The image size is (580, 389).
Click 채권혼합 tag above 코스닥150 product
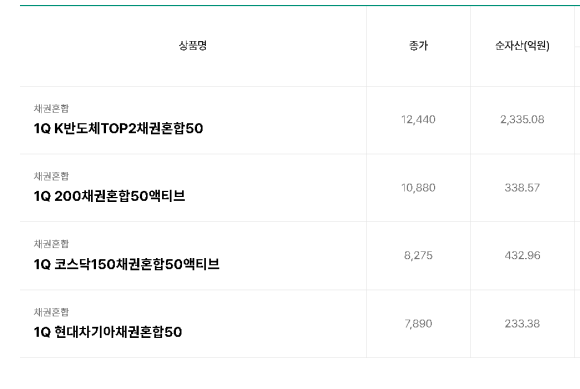pyautogui.click(x=51, y=244)
